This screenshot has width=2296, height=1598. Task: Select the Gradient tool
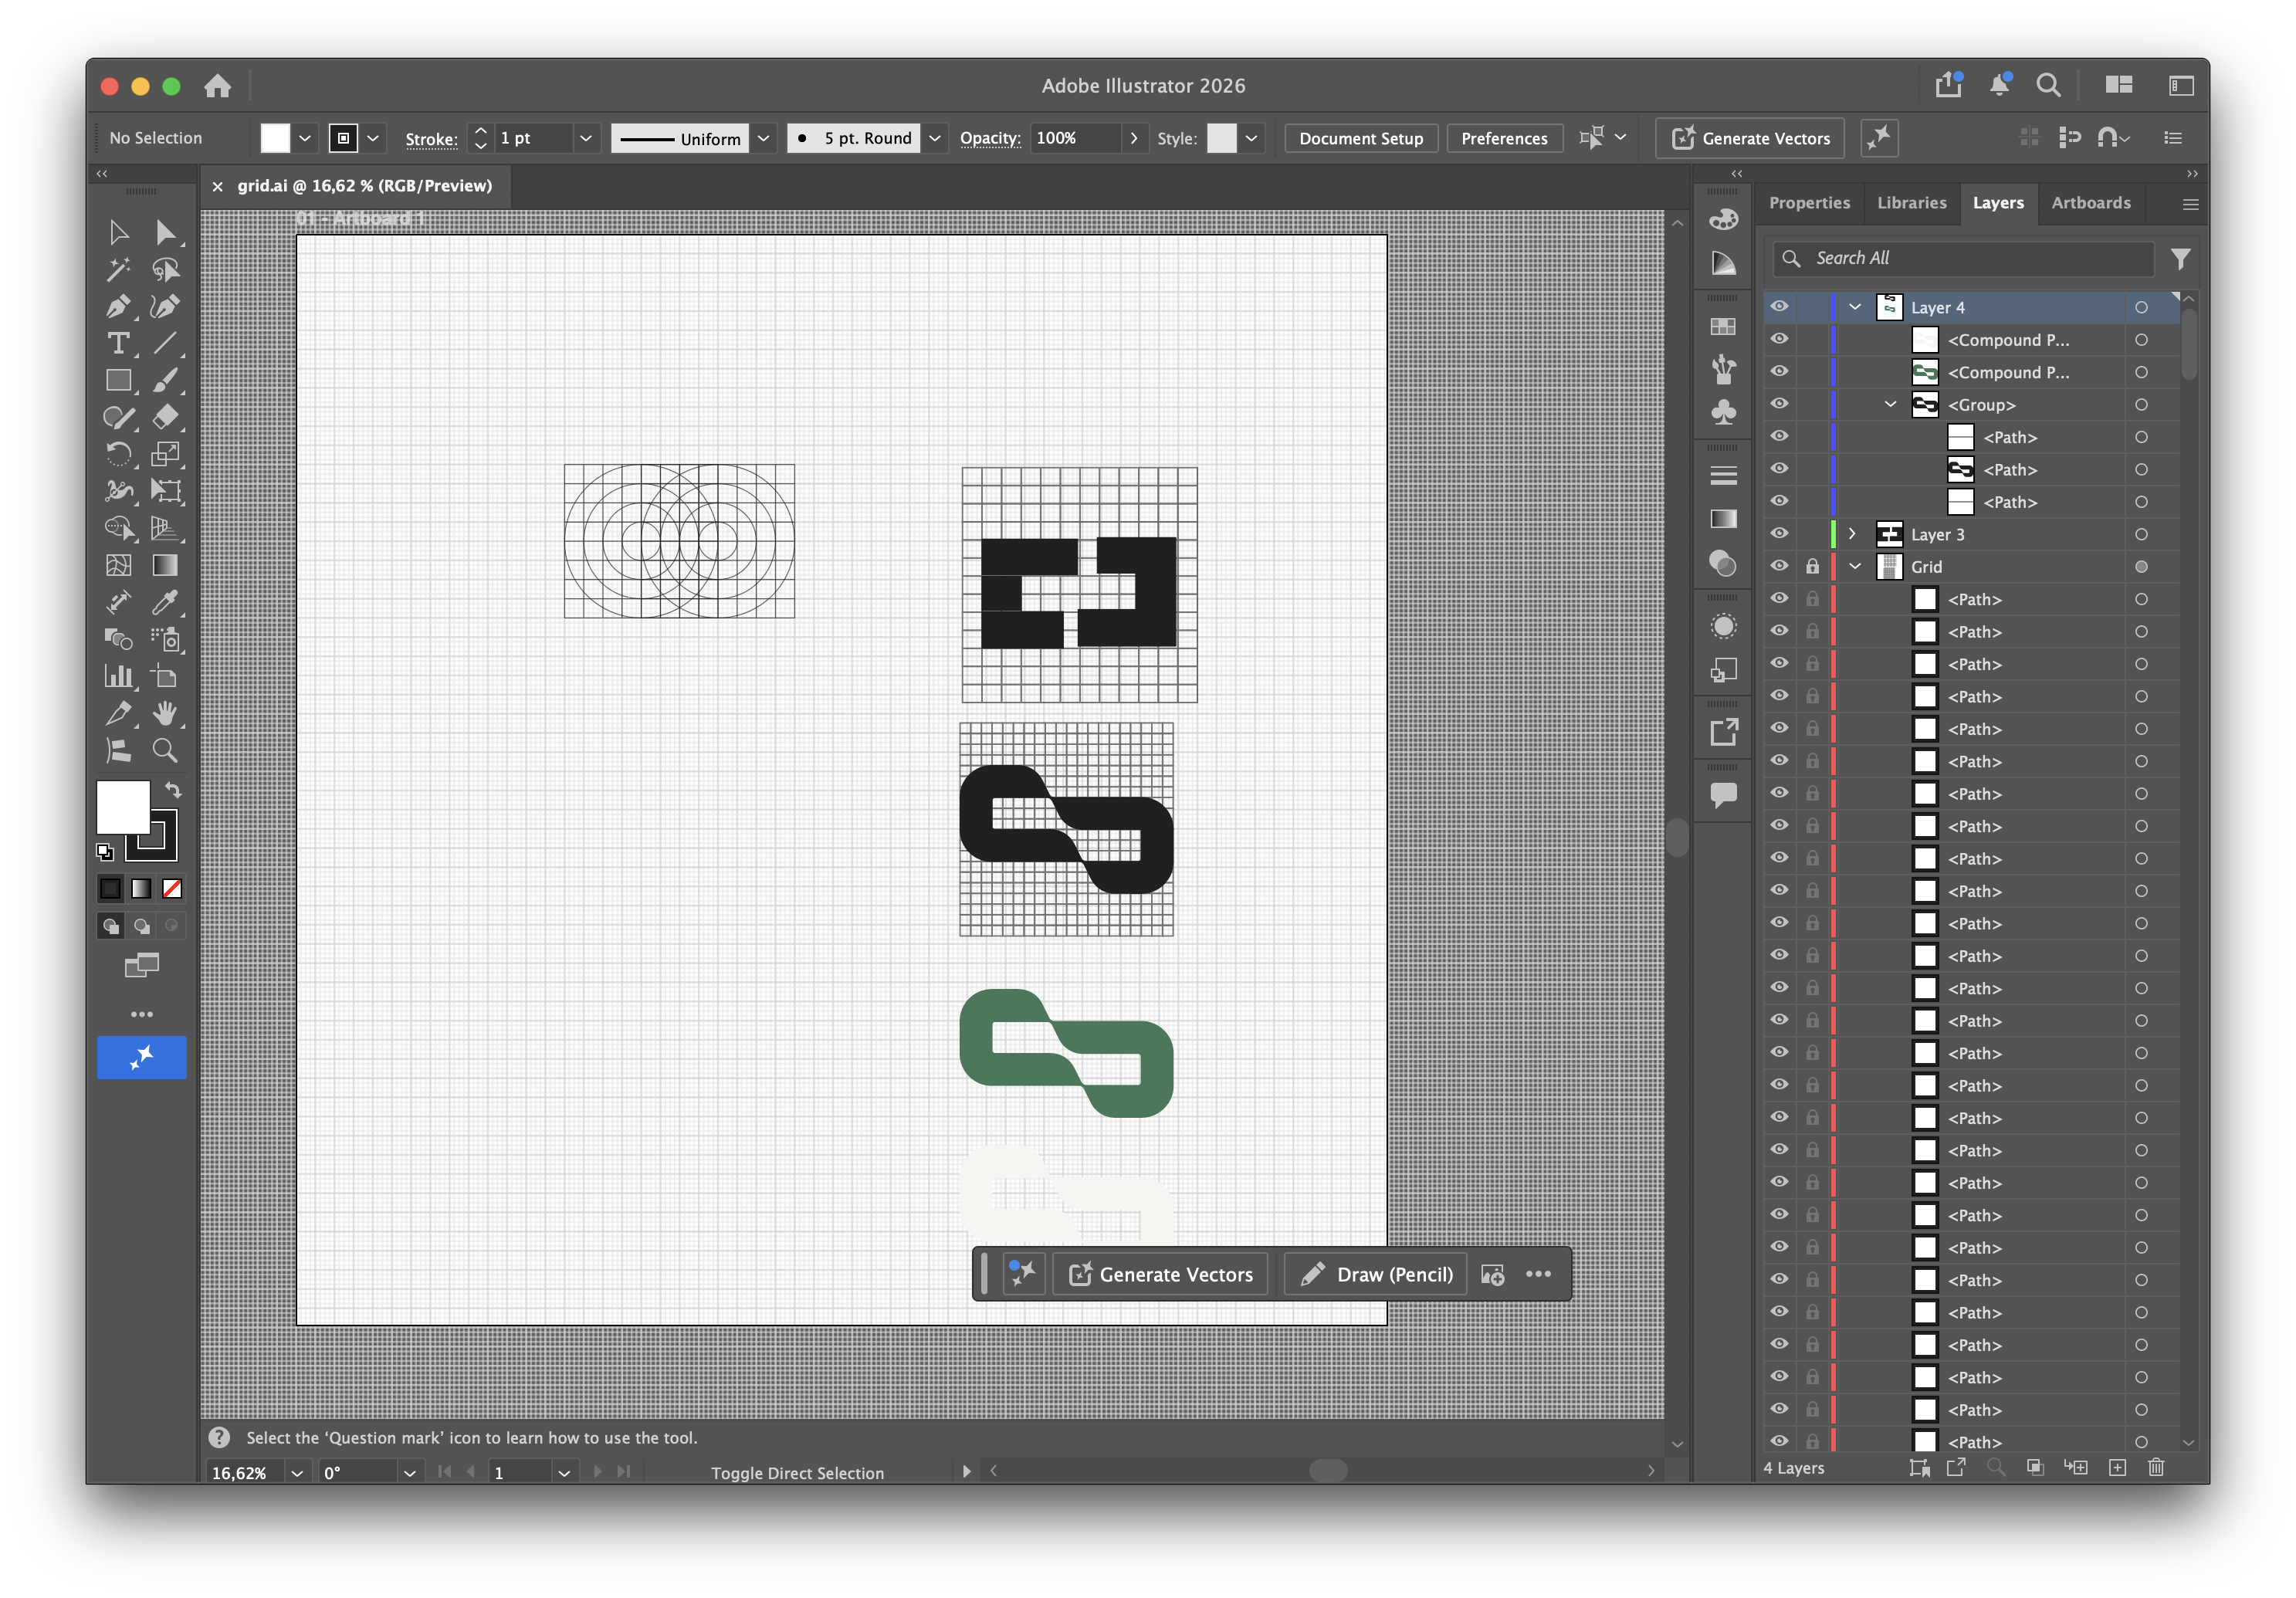[165, 565]
